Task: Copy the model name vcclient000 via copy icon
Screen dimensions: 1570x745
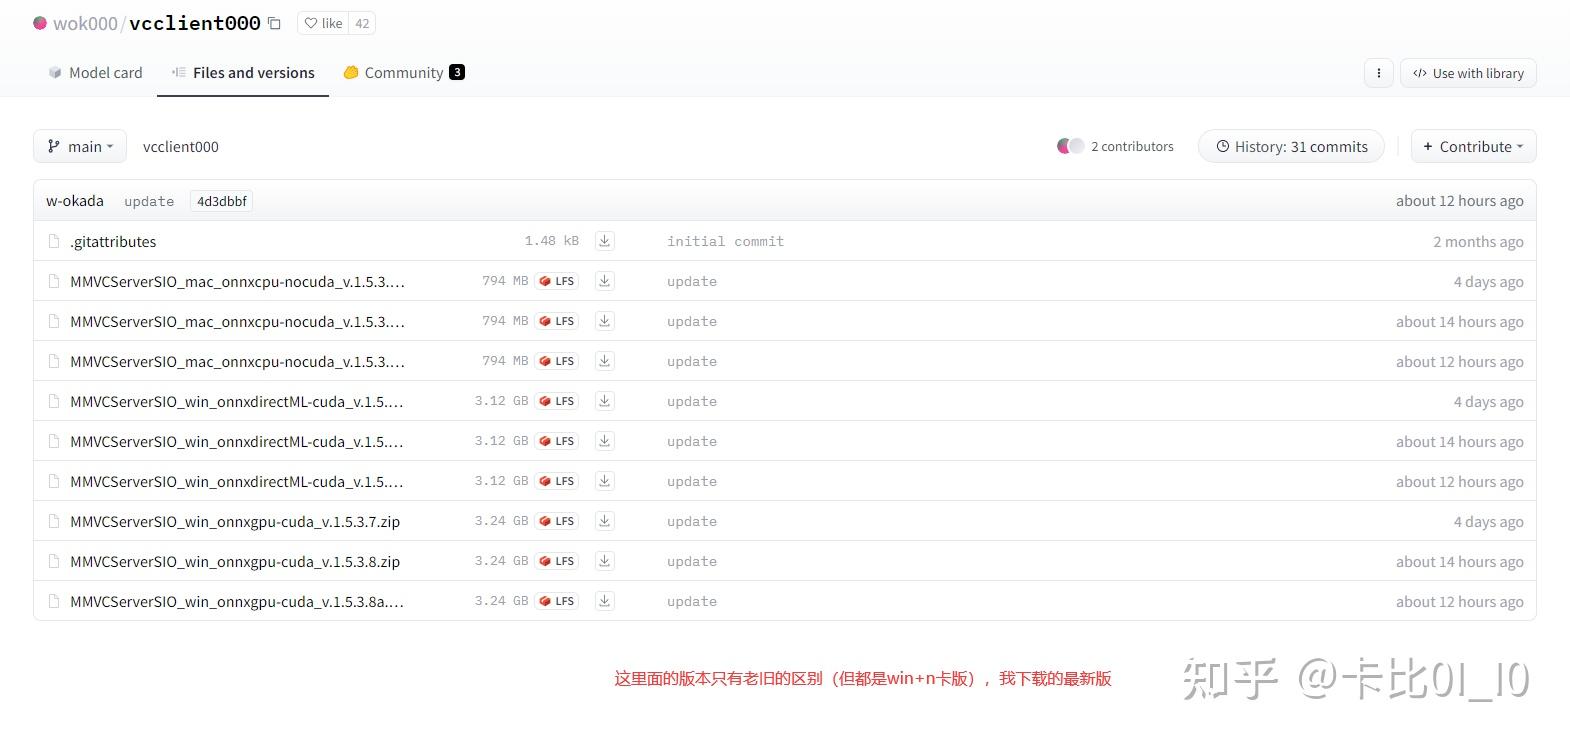Action: point(274,23)
